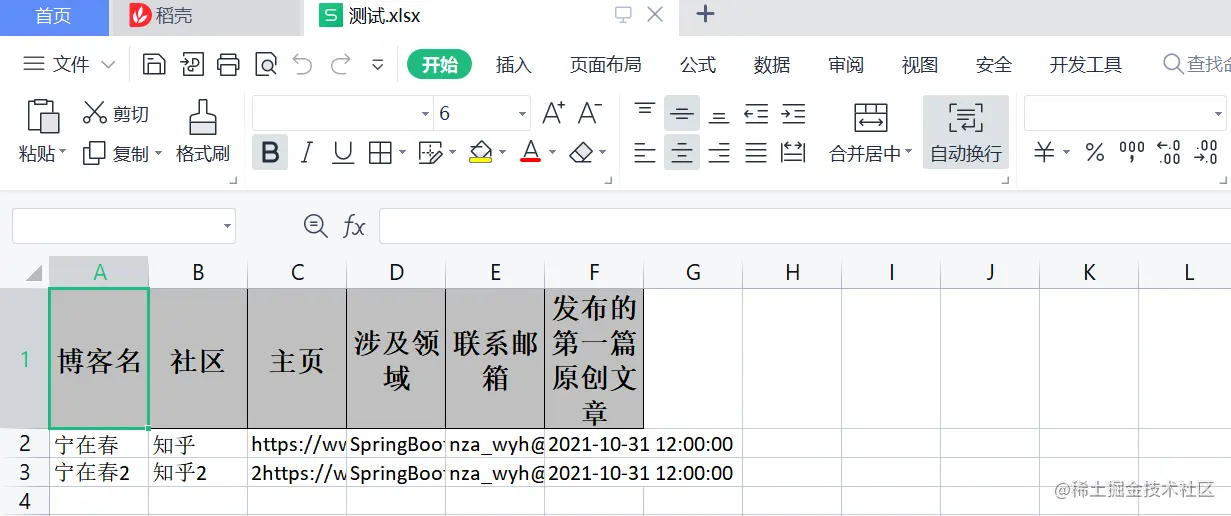Image resolution: width=1231 pixels, height=516 pixels.
Task: Apply percent style icon
Action: click(x=1095, y=153)
